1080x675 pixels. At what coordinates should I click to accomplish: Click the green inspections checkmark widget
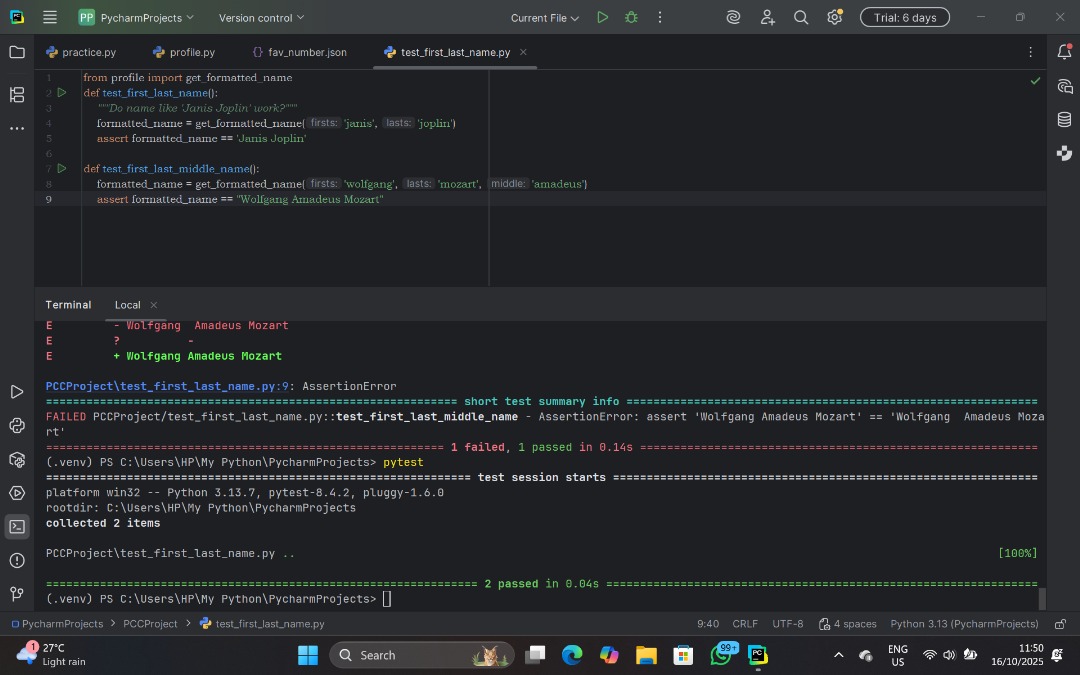(x=1035, y=81)
